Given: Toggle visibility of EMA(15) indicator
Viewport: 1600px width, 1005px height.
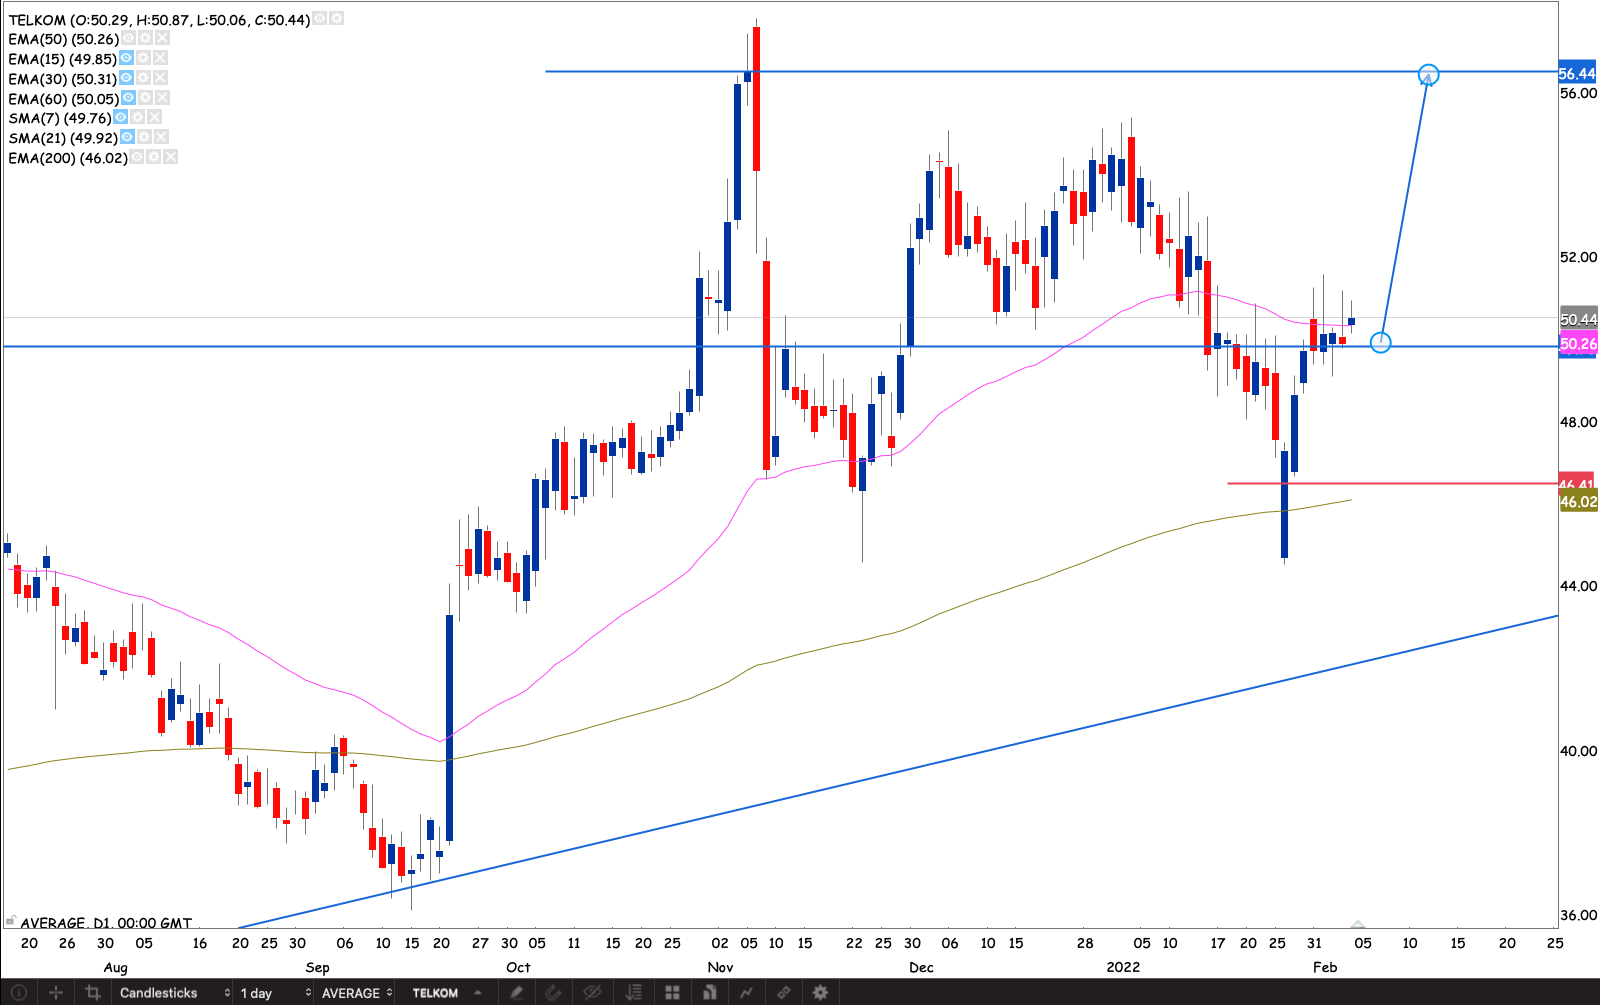Looking at the screenshot, I should (127, 58).
